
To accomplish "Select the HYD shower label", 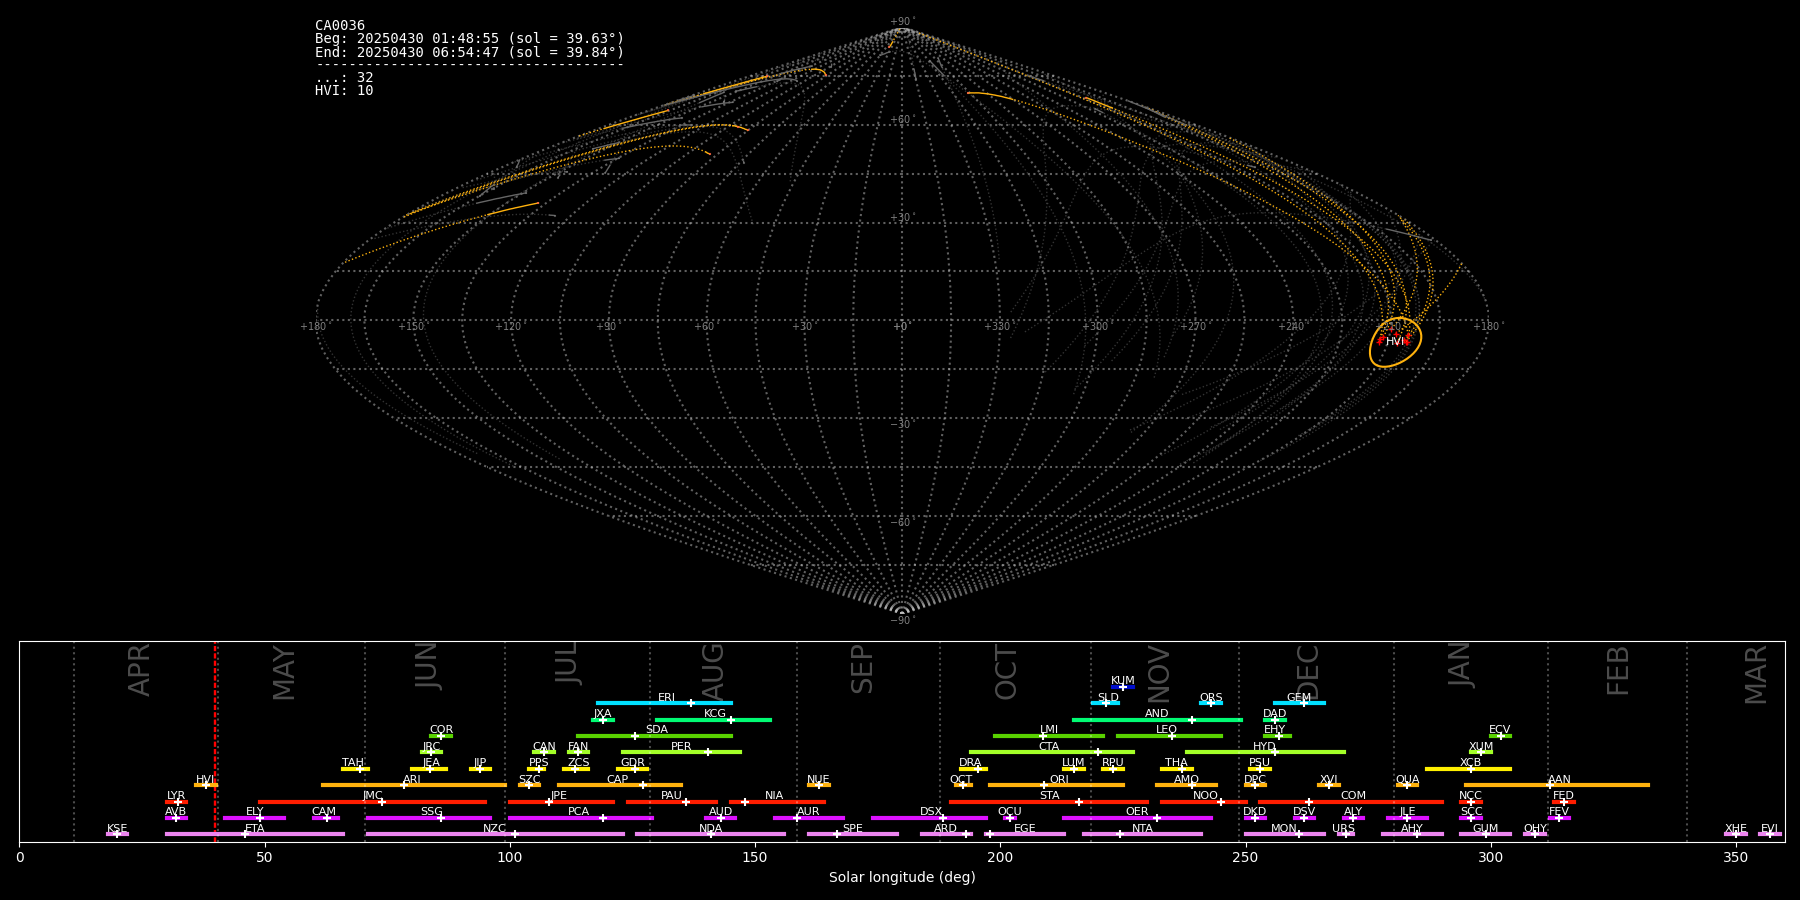I will (1264, 747).
